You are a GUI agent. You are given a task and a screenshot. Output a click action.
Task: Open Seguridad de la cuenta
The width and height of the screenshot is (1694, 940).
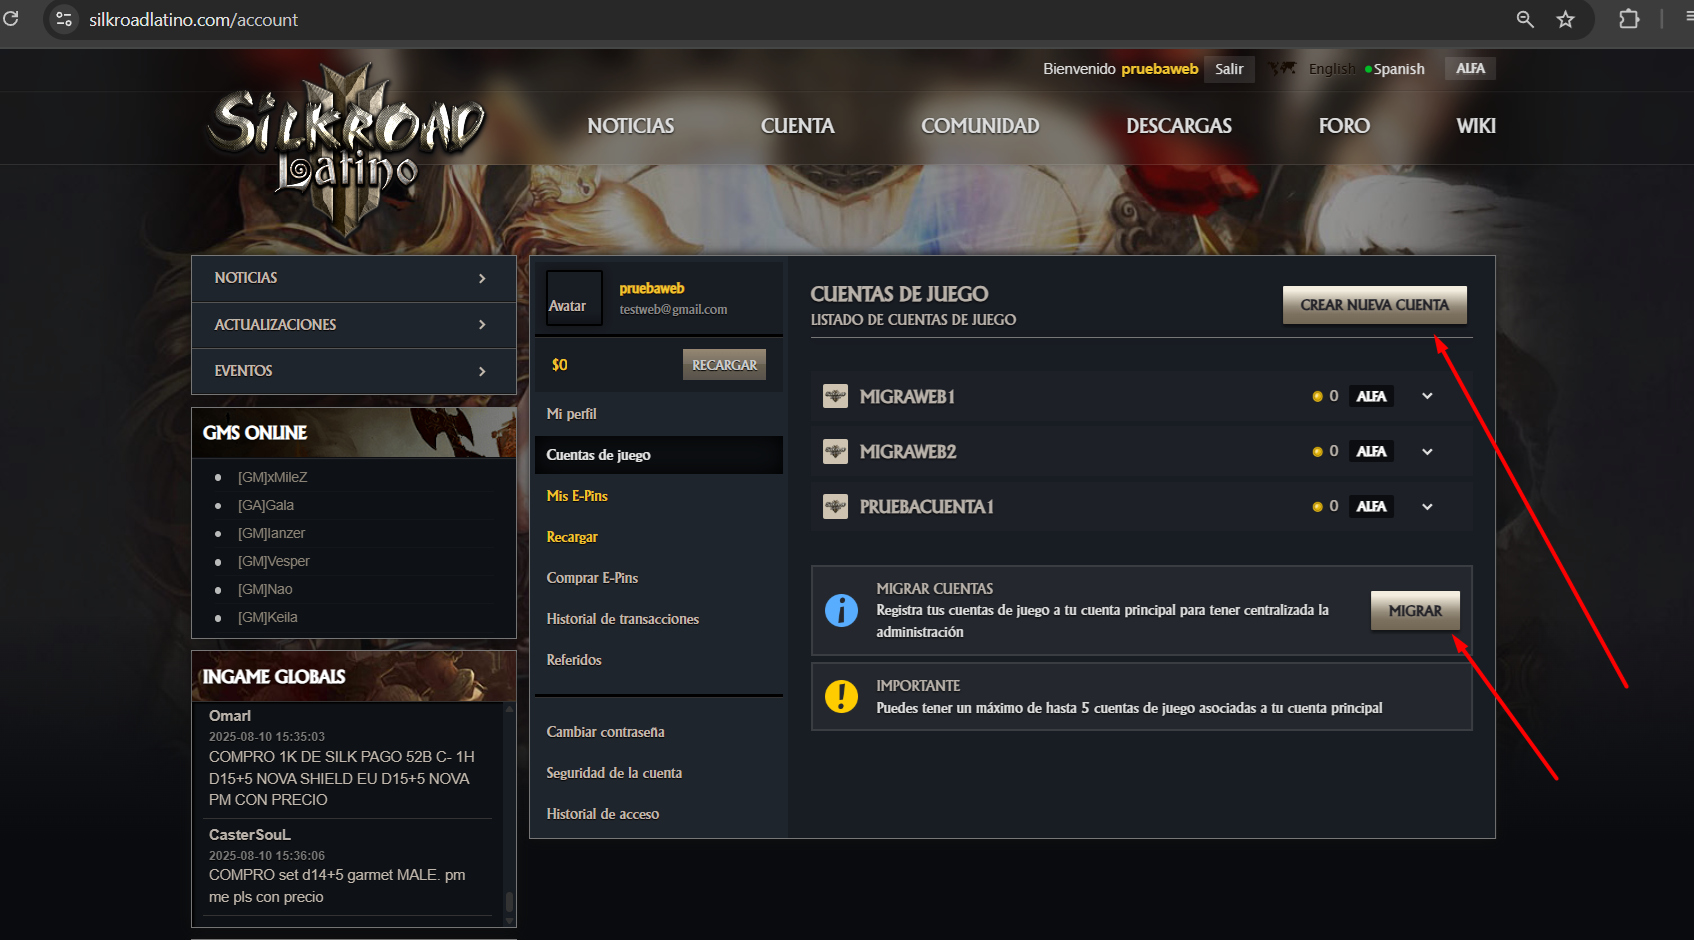(x=614, y=773)
